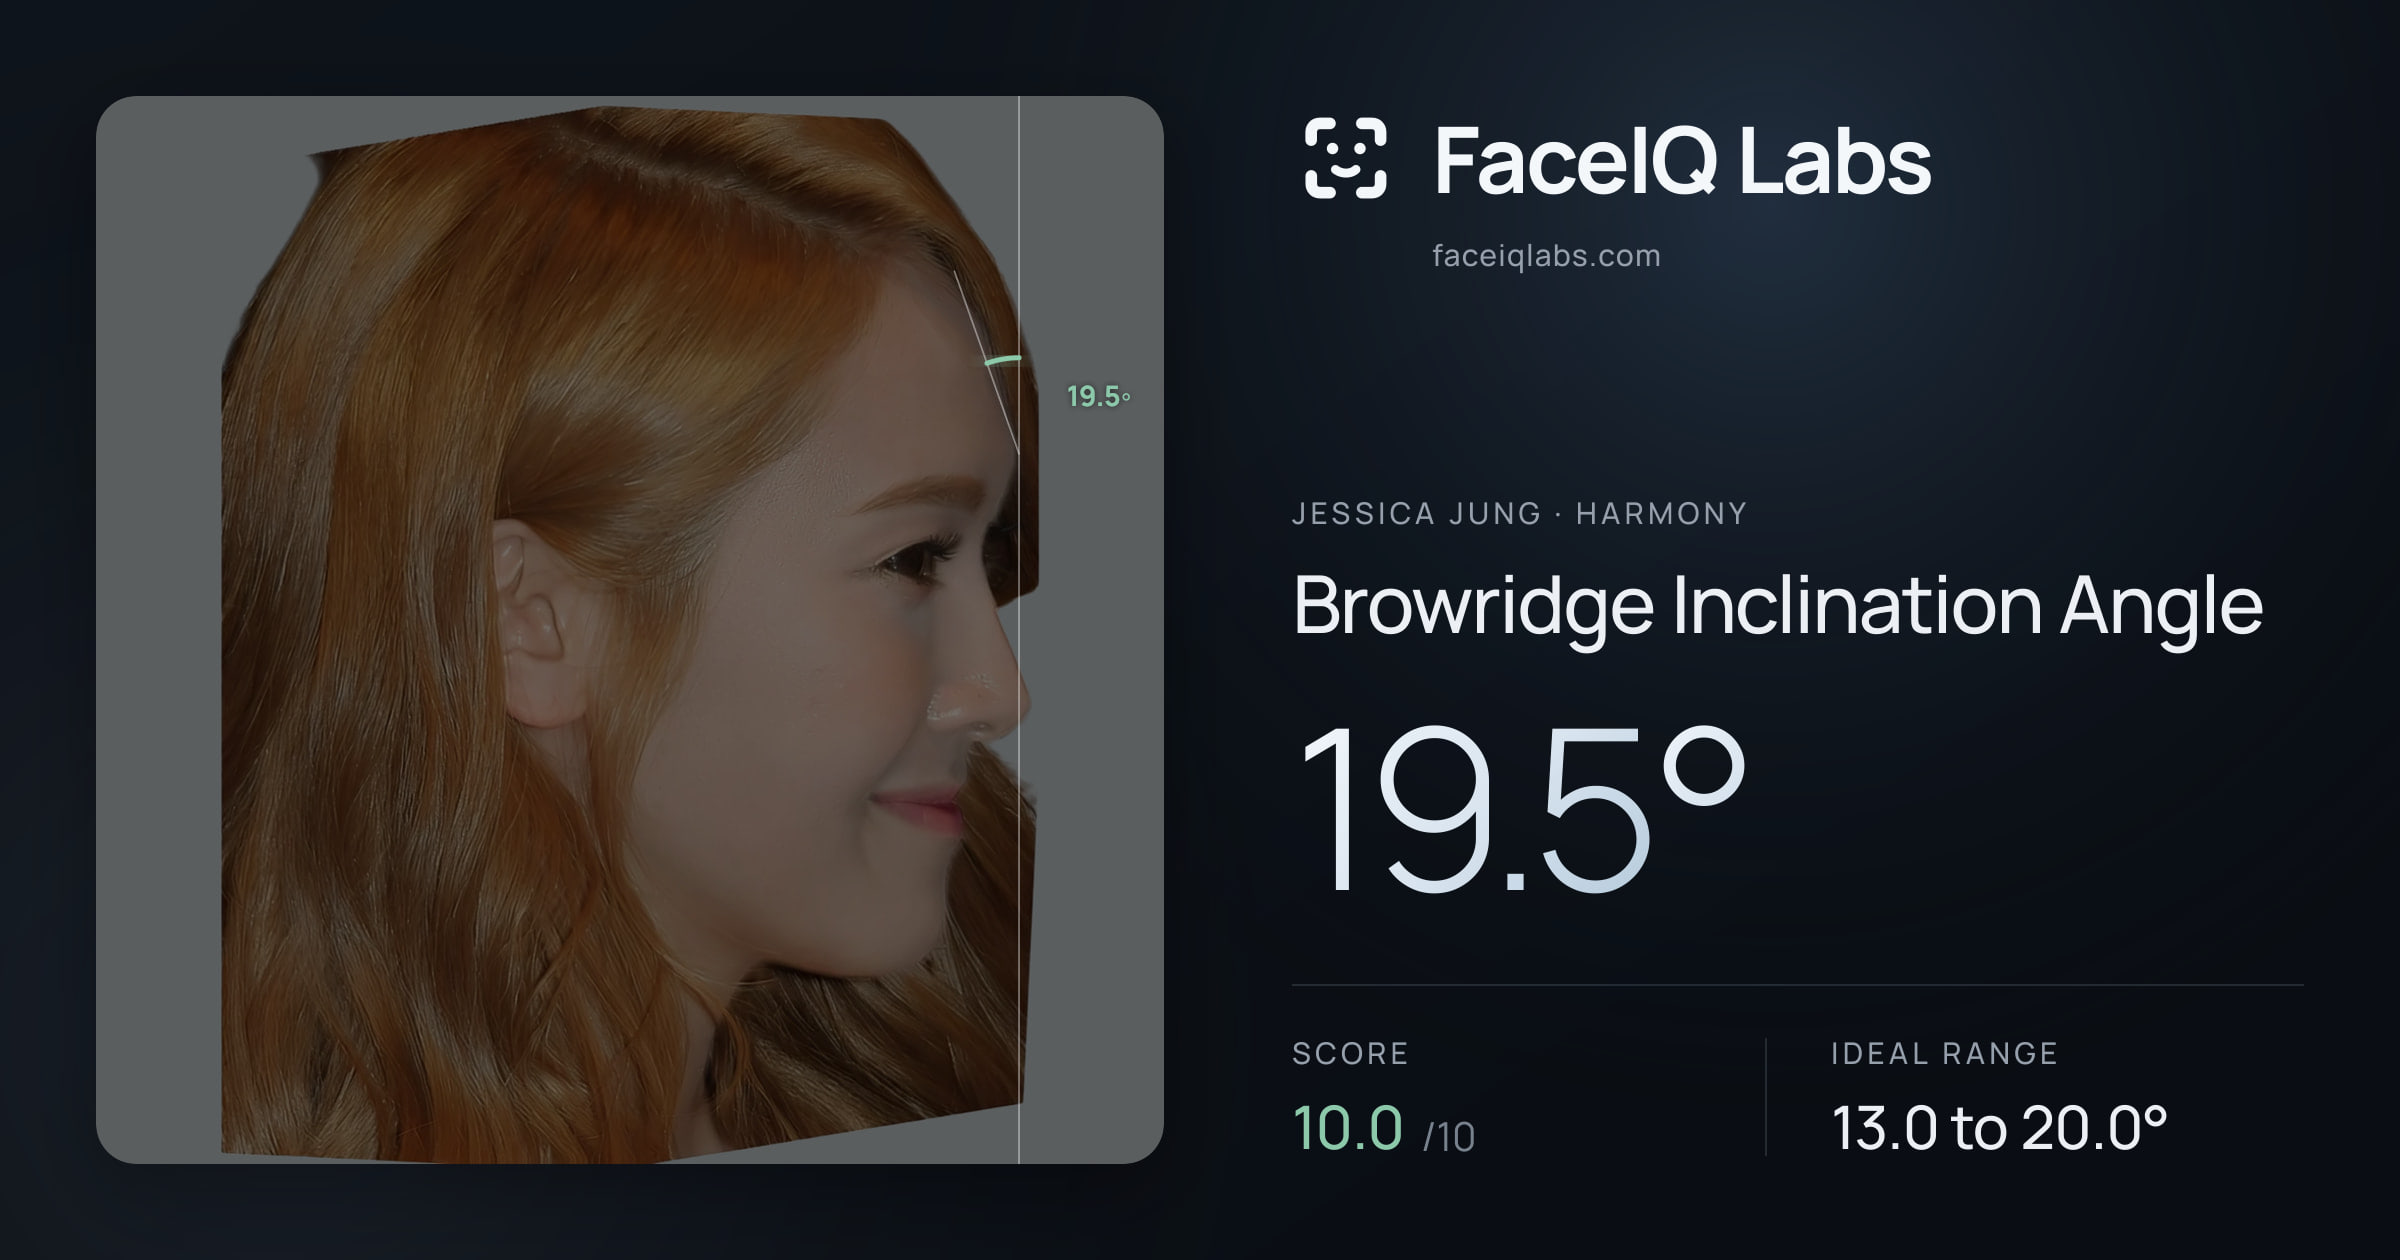The height and width of the screenshot is (1260, 2400).
Task: Click the FaceIQ Labs brand title
Action: pyautogui.click(x=1682, y=160)
